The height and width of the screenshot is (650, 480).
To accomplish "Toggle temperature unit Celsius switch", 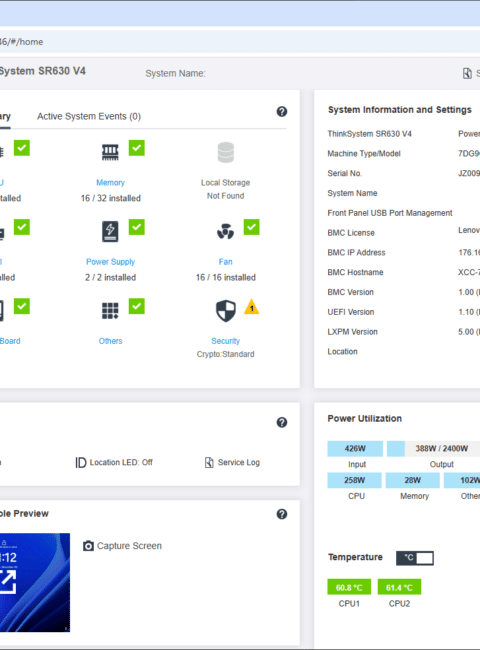I will [415, 558].
